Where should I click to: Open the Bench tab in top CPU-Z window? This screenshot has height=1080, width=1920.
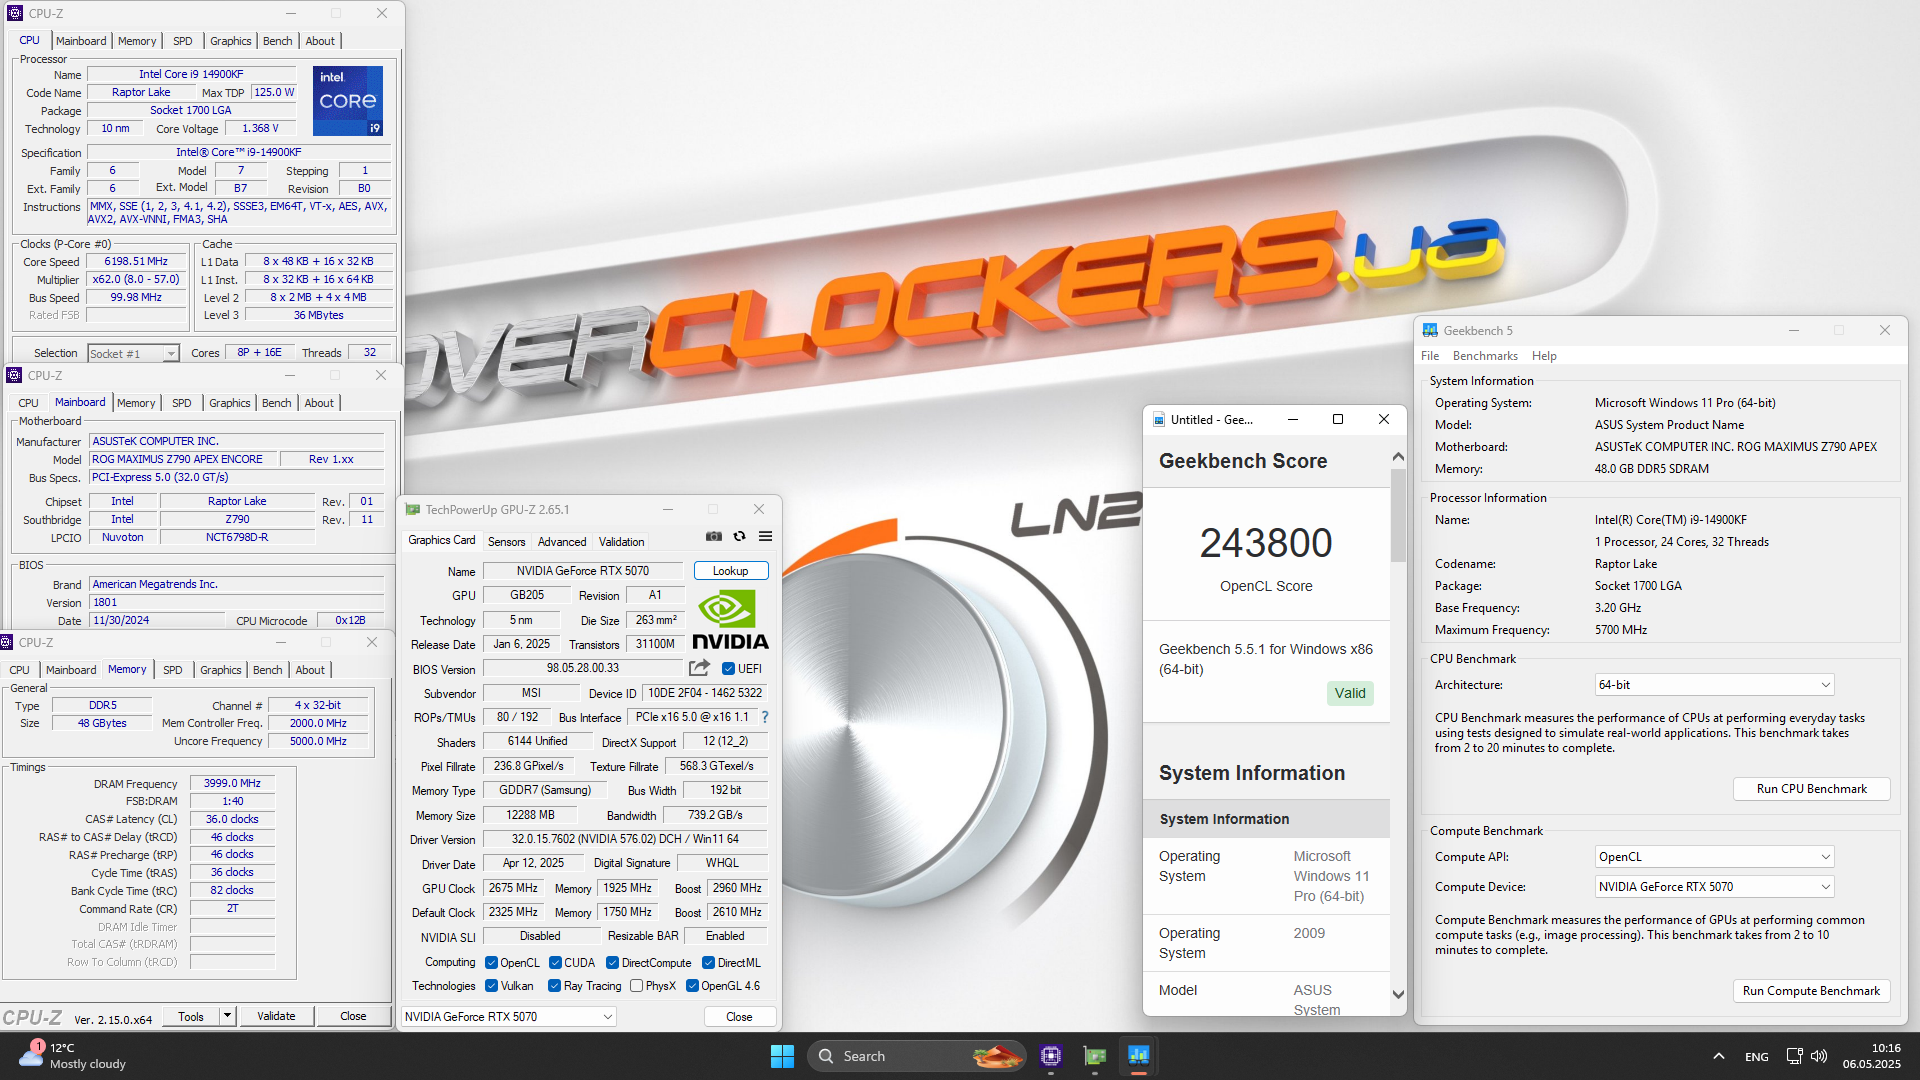[278, 41]
